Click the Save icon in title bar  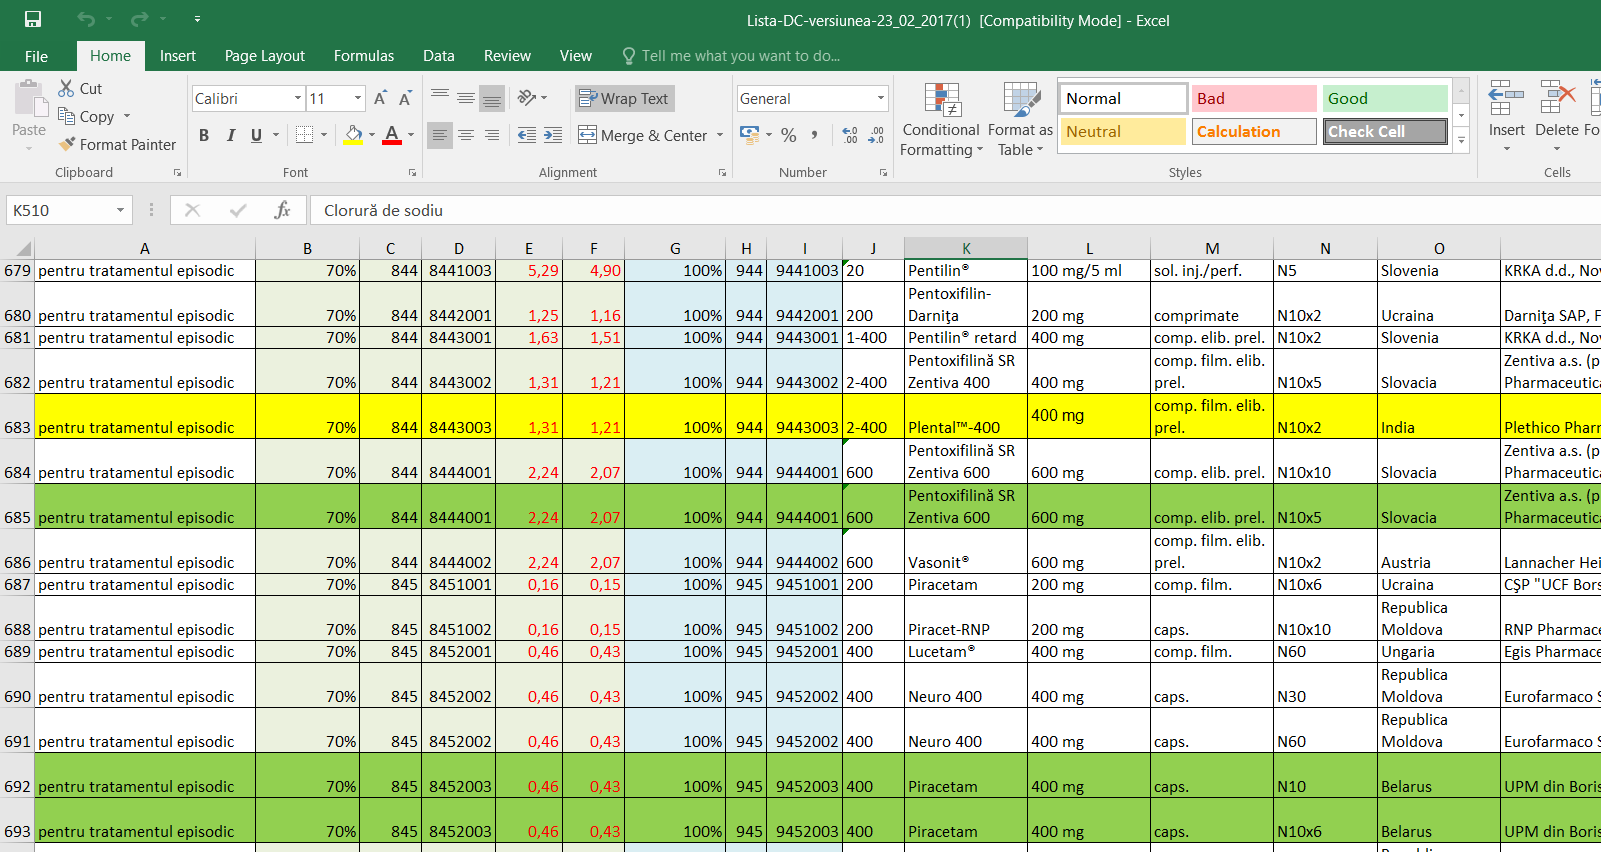33,20
